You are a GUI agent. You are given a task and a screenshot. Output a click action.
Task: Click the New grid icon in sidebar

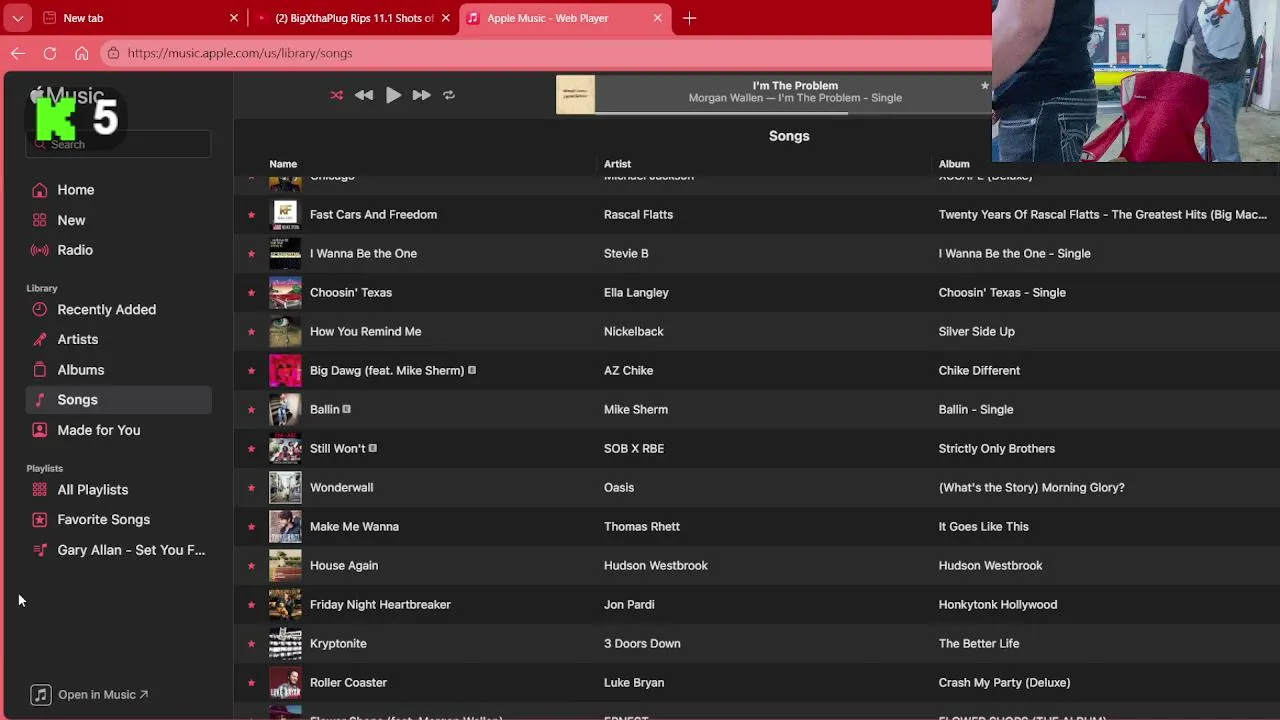[x=39, y=220]
